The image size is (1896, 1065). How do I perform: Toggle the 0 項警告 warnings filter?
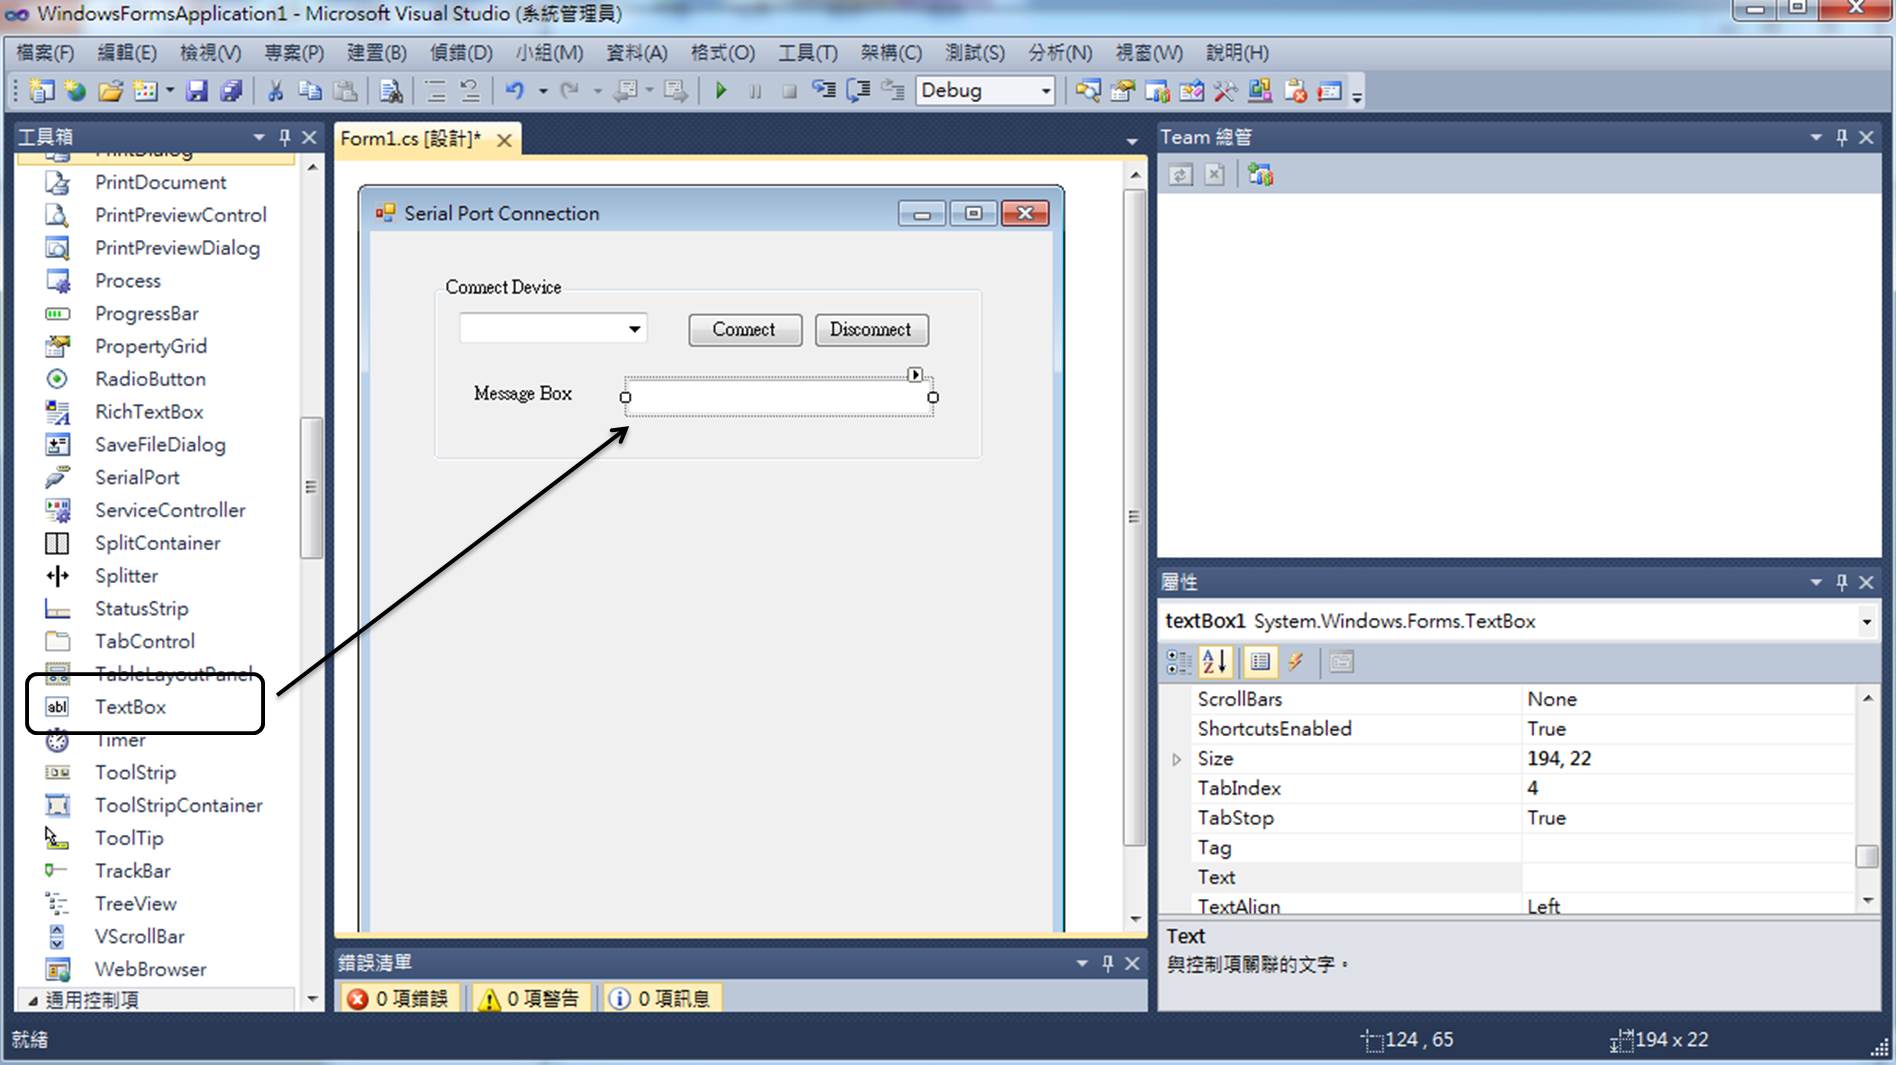click(x=530, y=998)
